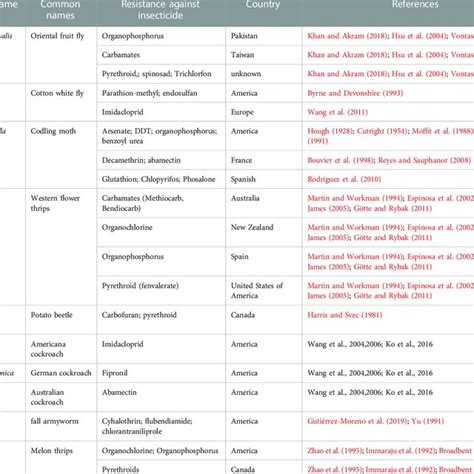This screenshot has width=474, height=474.
Task: Select the 'German cockroach' cell
Action: pos(61,373)
